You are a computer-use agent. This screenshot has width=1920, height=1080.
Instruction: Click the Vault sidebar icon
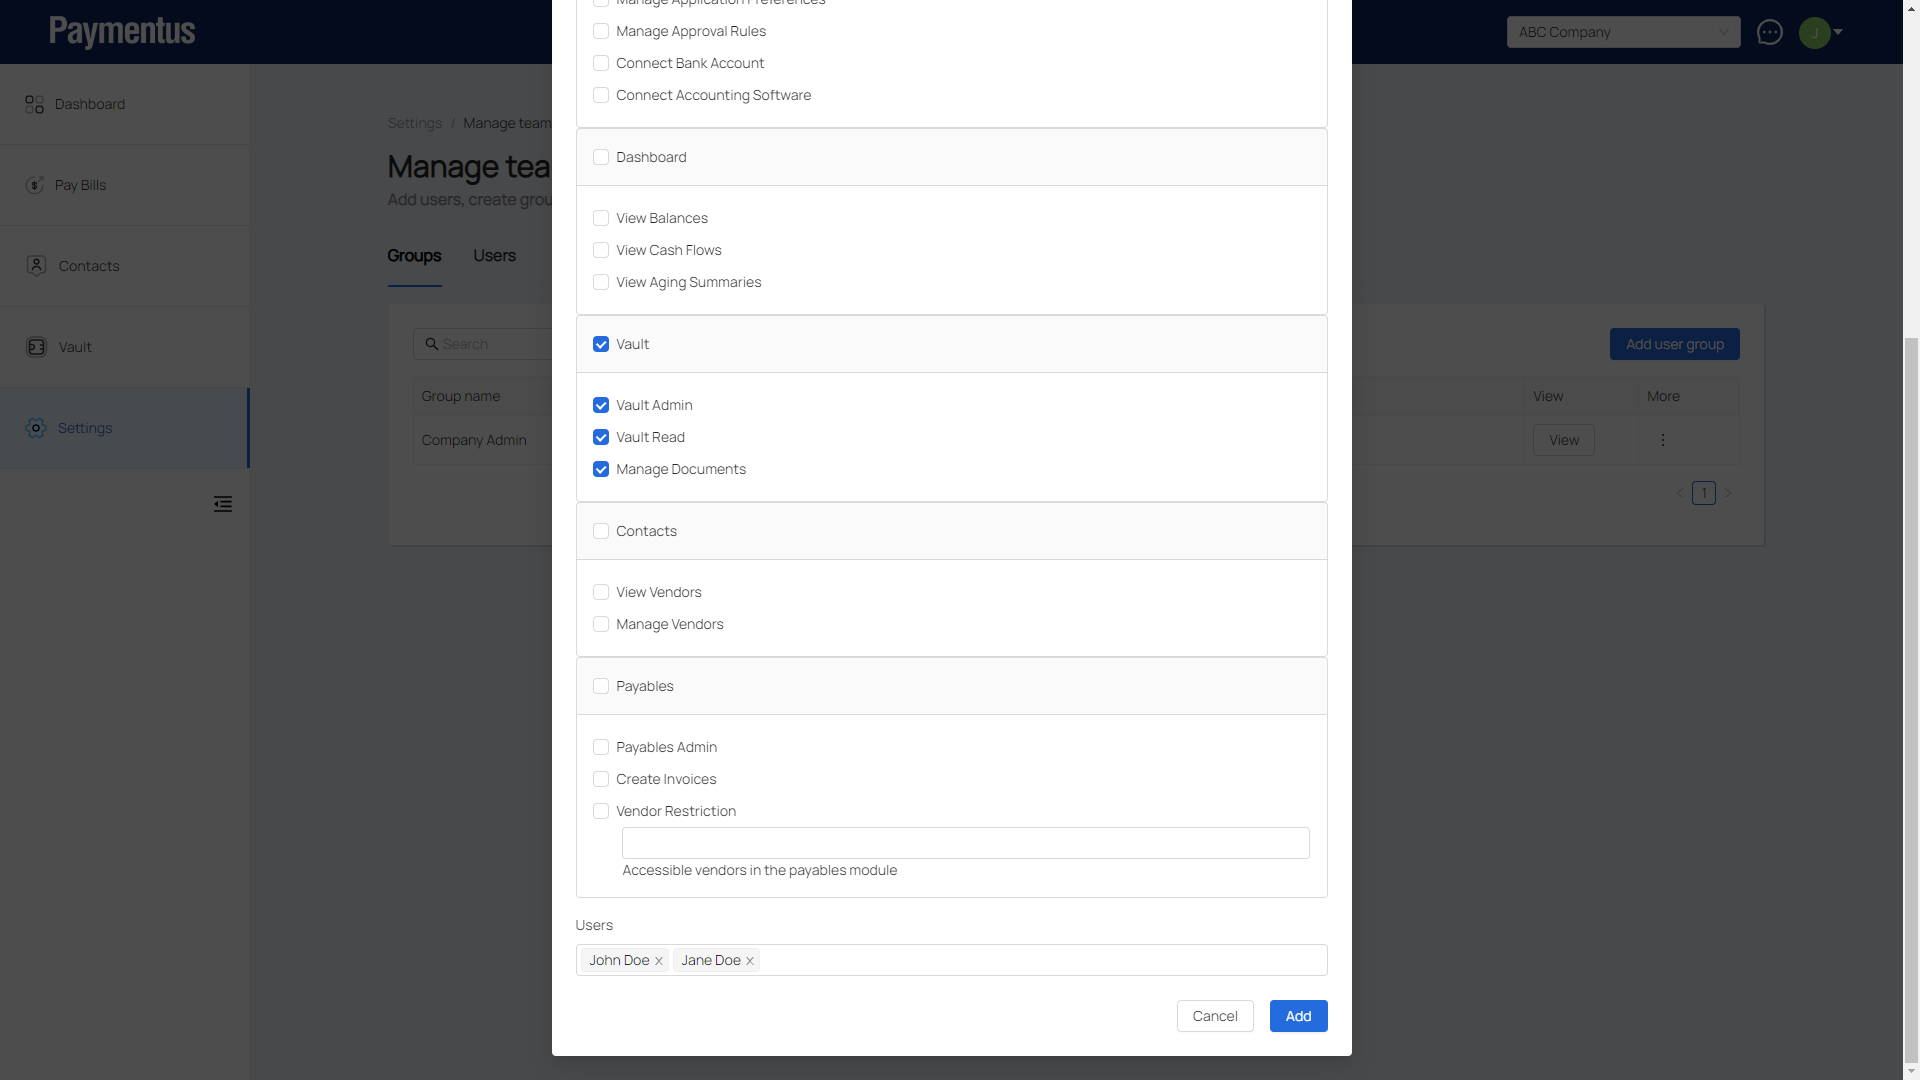[x=36, y=347]
